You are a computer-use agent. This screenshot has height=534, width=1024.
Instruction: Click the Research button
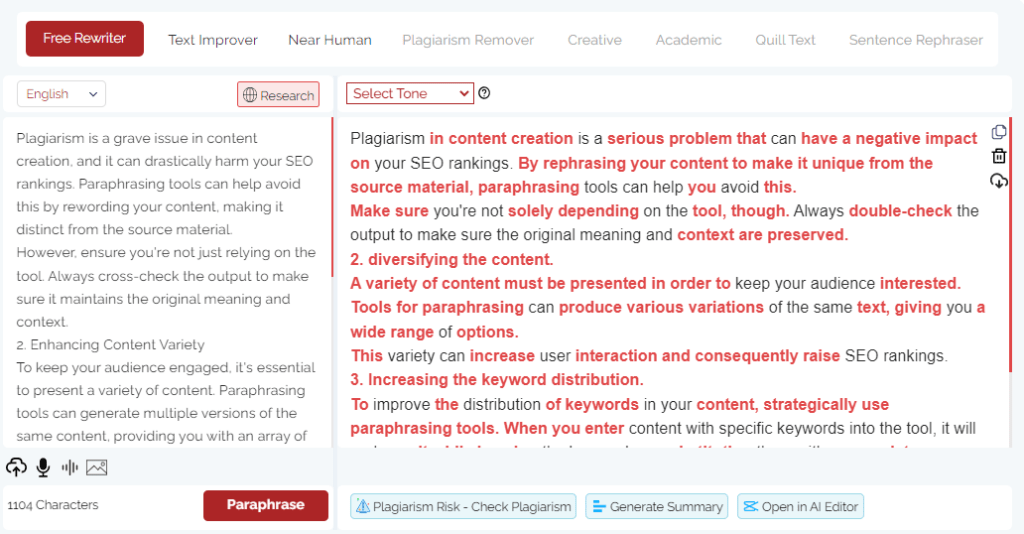click(278, 95)
